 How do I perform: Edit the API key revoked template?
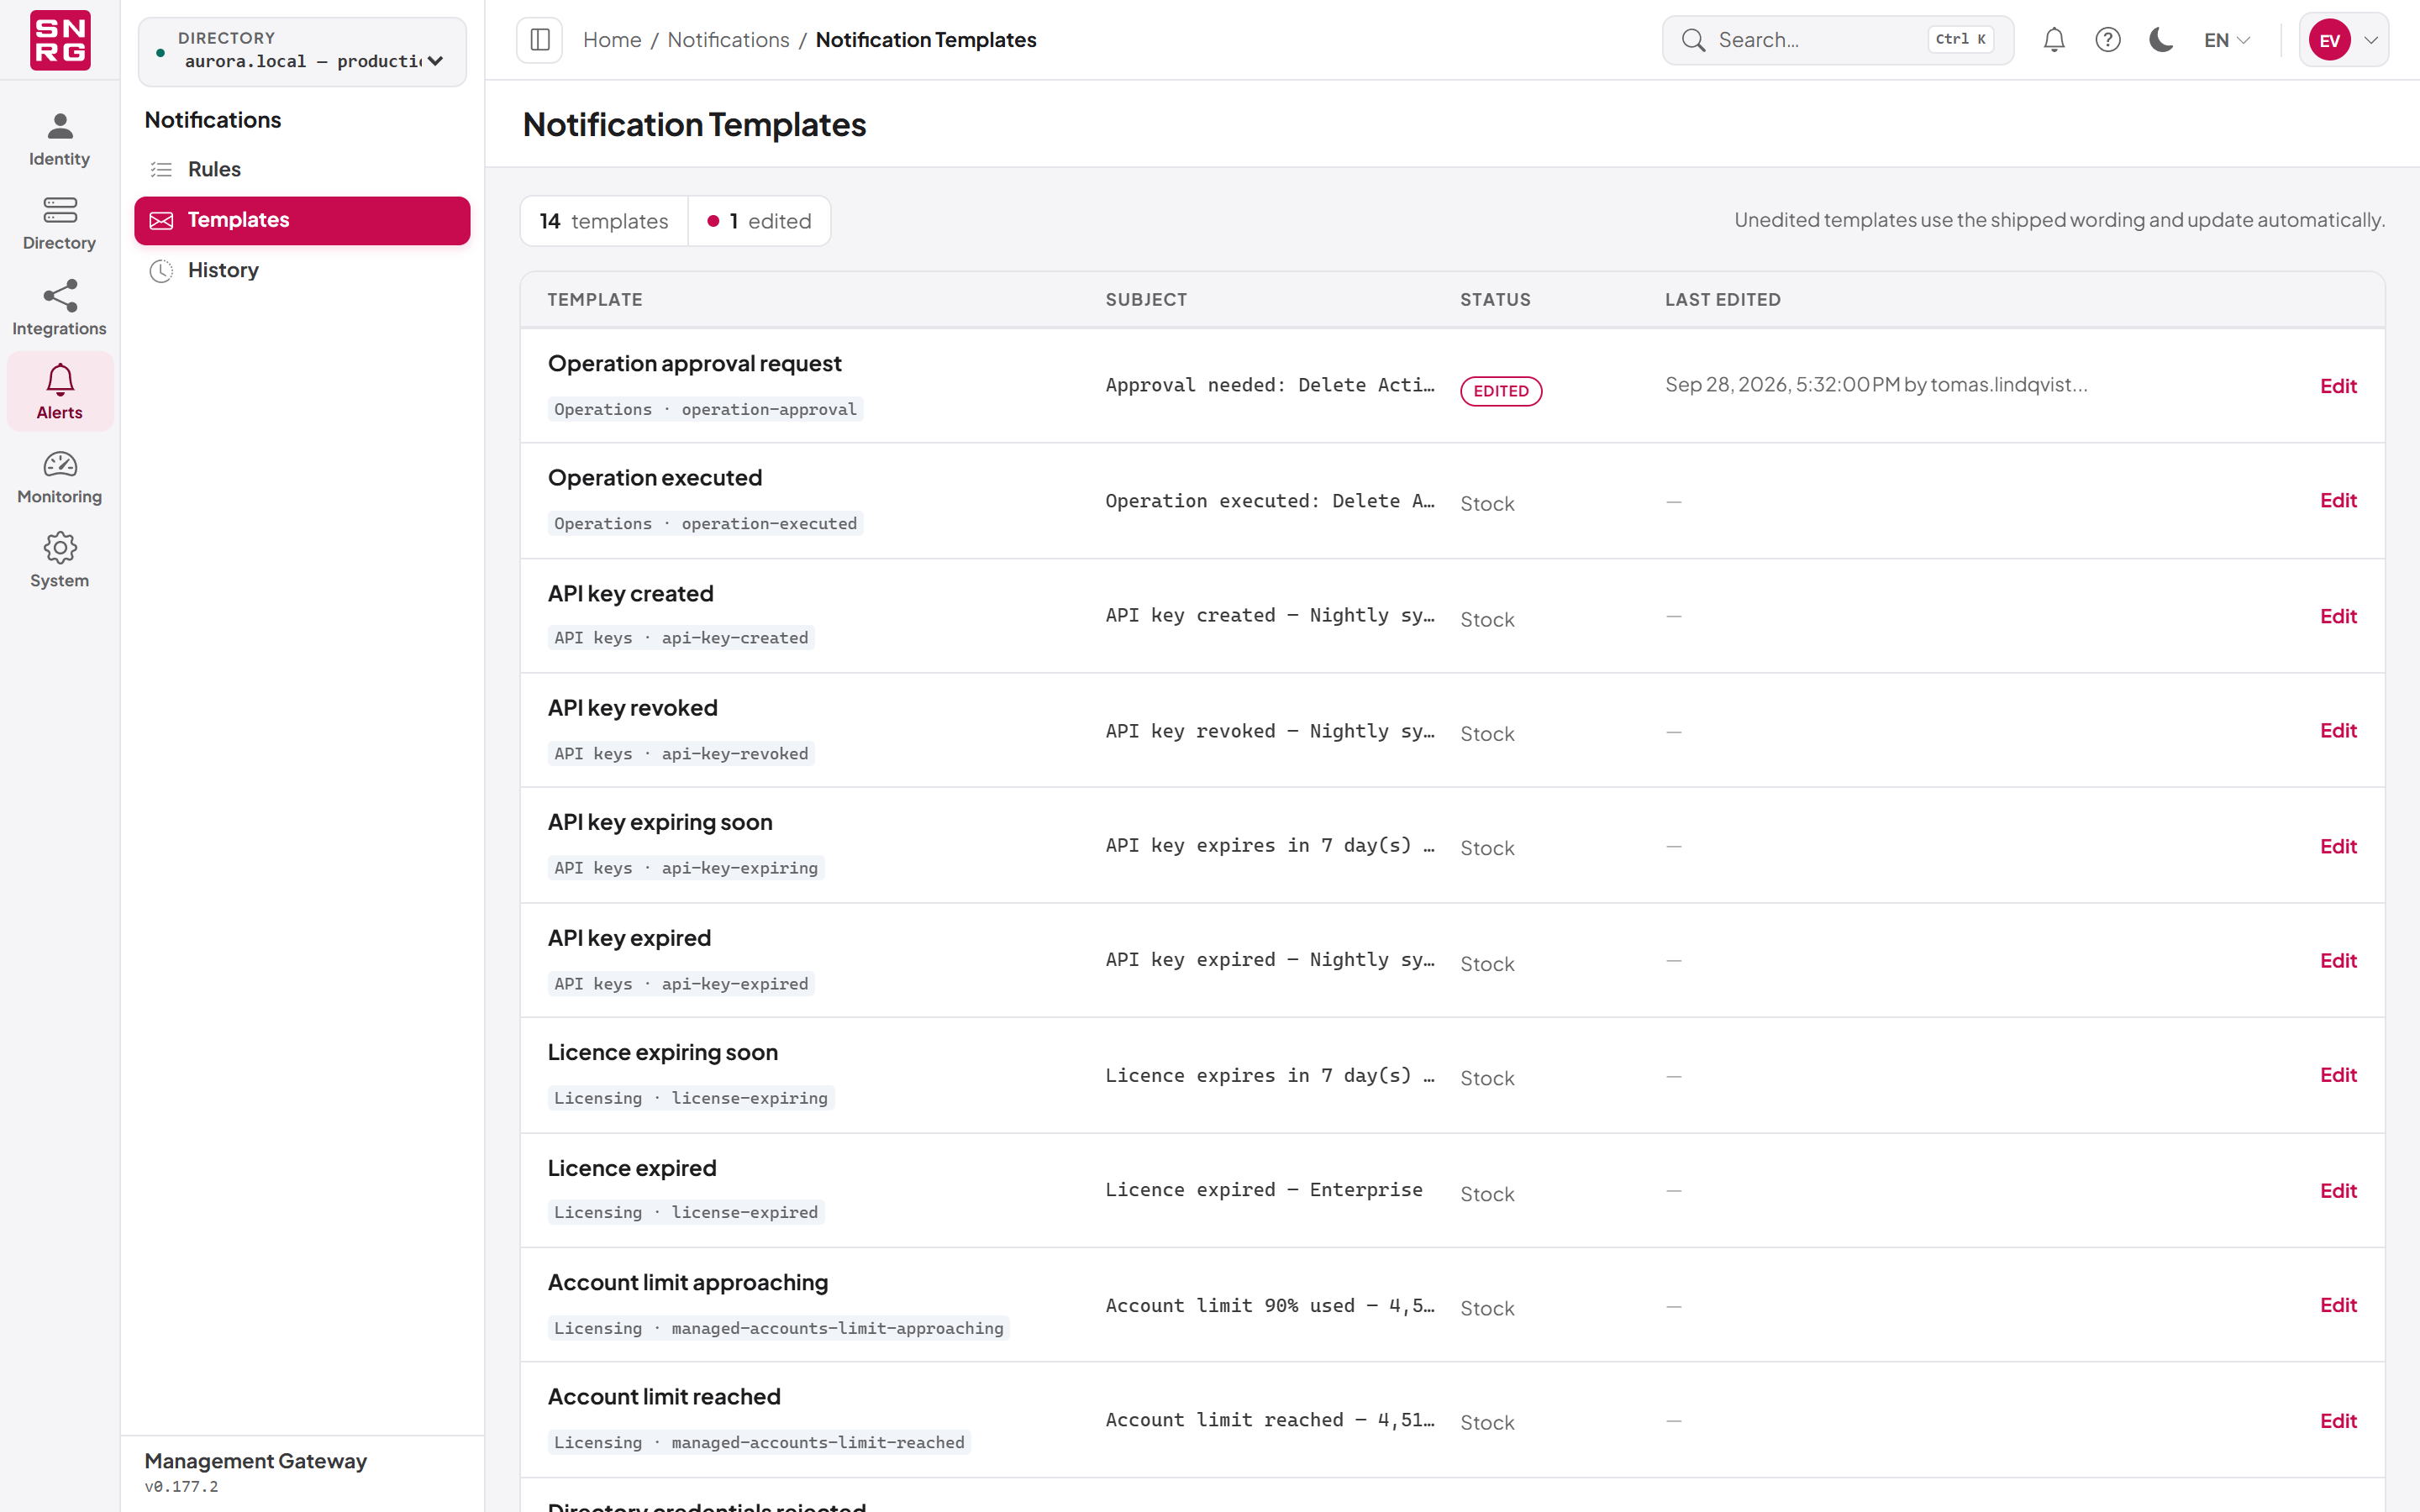(2338, 730)
